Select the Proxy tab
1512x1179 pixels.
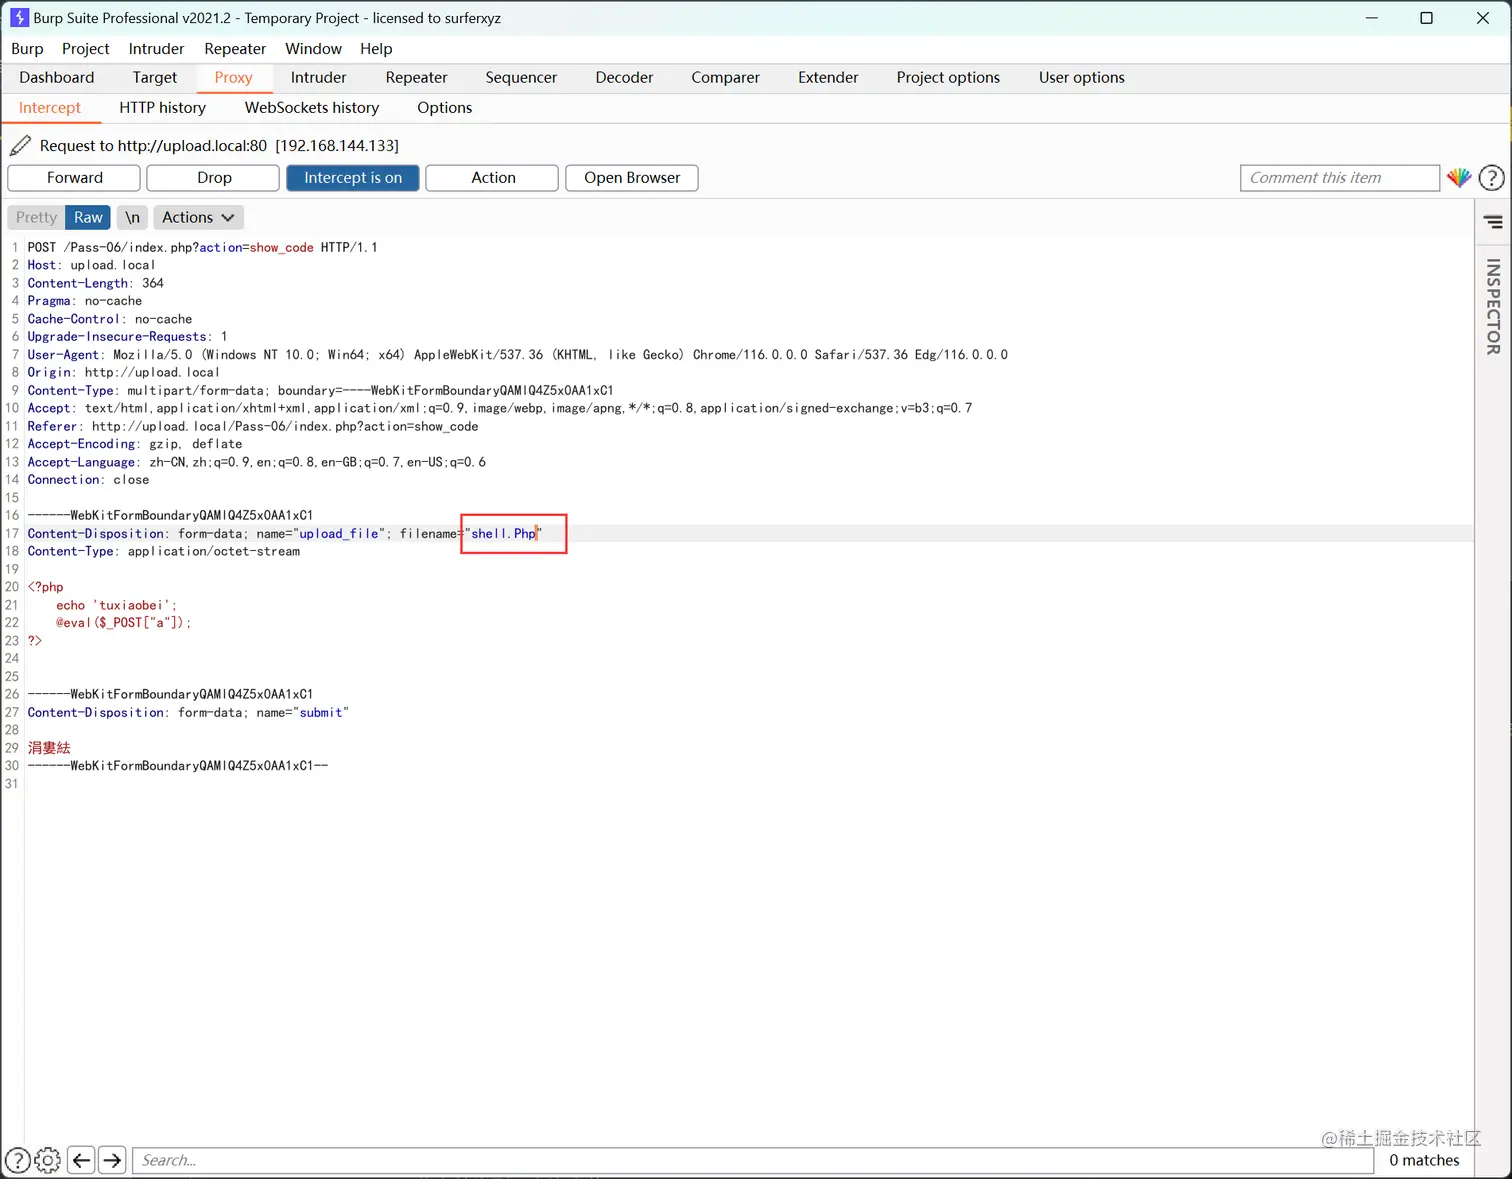[x=233, y=78]
